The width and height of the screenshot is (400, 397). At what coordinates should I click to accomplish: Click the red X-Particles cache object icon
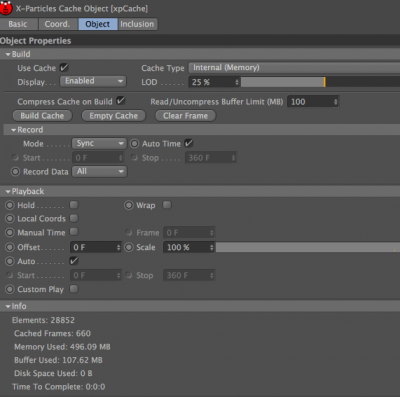6,8
